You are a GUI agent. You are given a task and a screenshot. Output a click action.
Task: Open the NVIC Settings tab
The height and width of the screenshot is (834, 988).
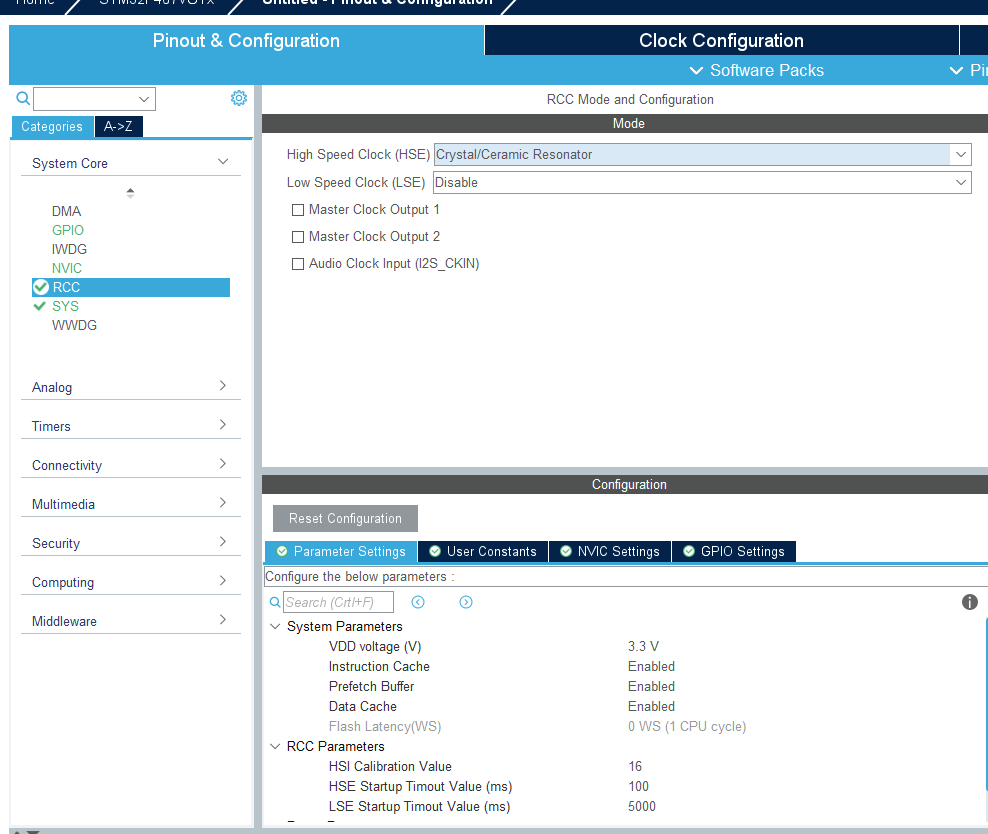pos(610,552)
